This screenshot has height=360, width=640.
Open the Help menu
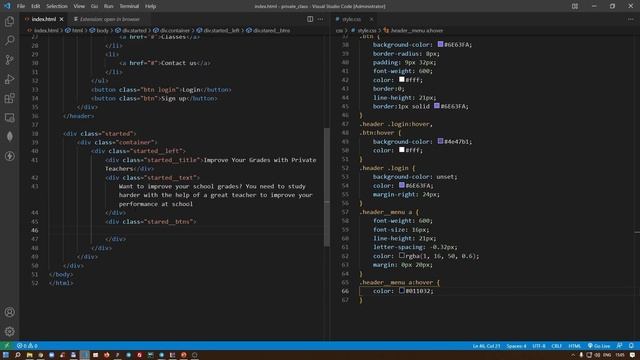tap(150, 6)
